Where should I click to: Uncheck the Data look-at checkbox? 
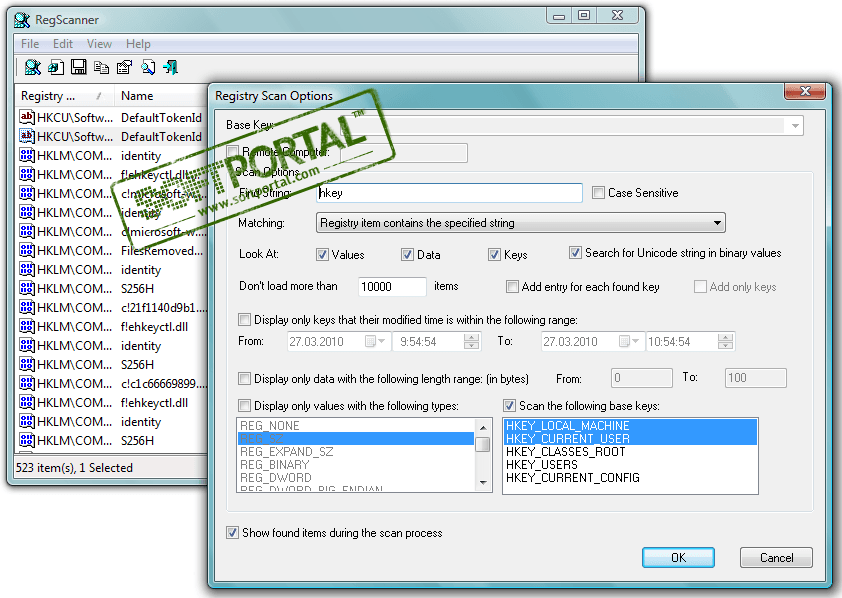tap(408, 254)
